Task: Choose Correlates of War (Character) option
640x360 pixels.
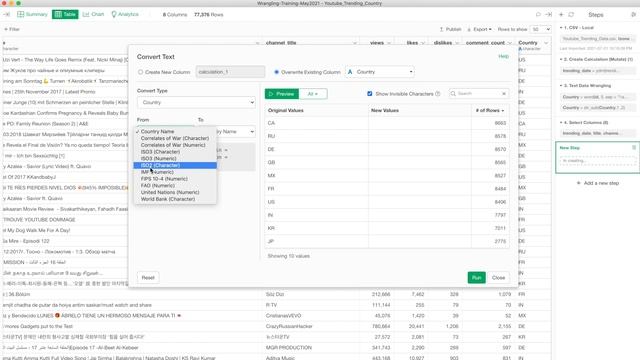Action: [175, 138]
